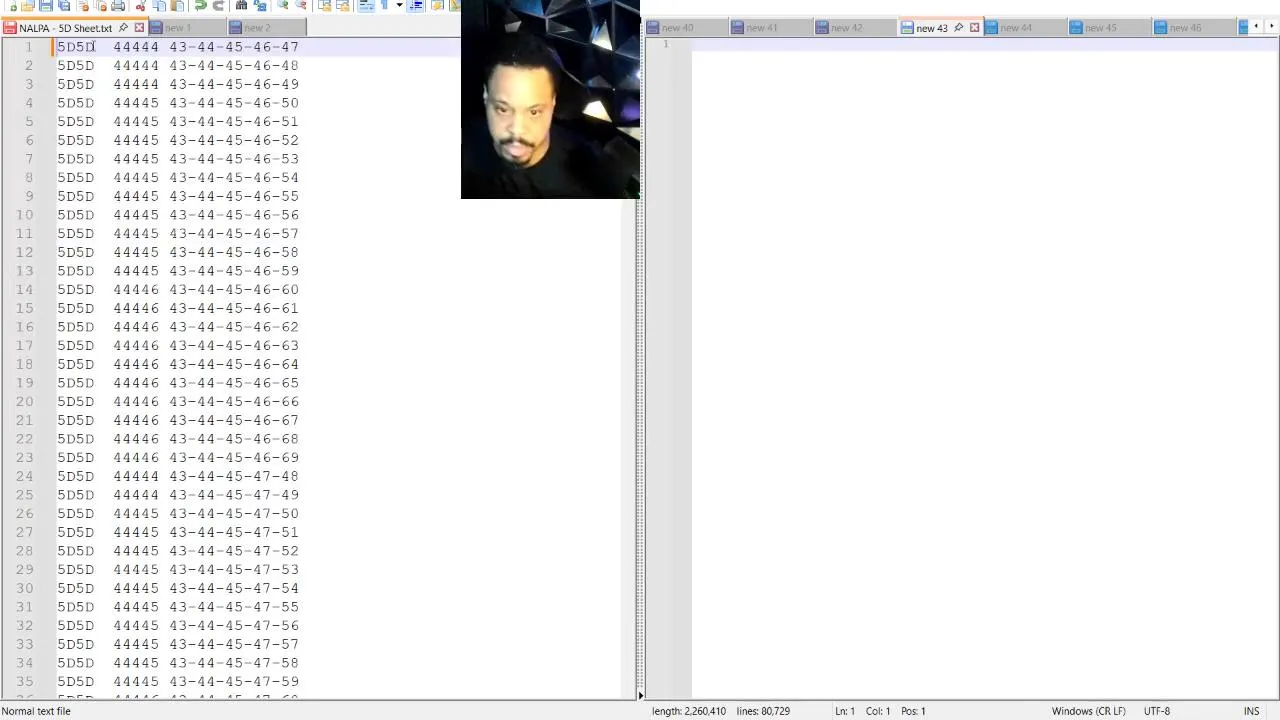Open the Replace toolbar icon
1280x720 pixels.
point(260,5)
